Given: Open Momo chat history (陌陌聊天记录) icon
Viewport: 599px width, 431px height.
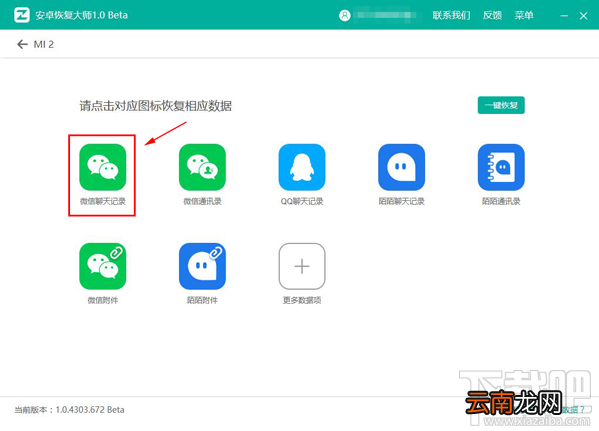Looking at the screenshot, I should (x=401, y=167).
